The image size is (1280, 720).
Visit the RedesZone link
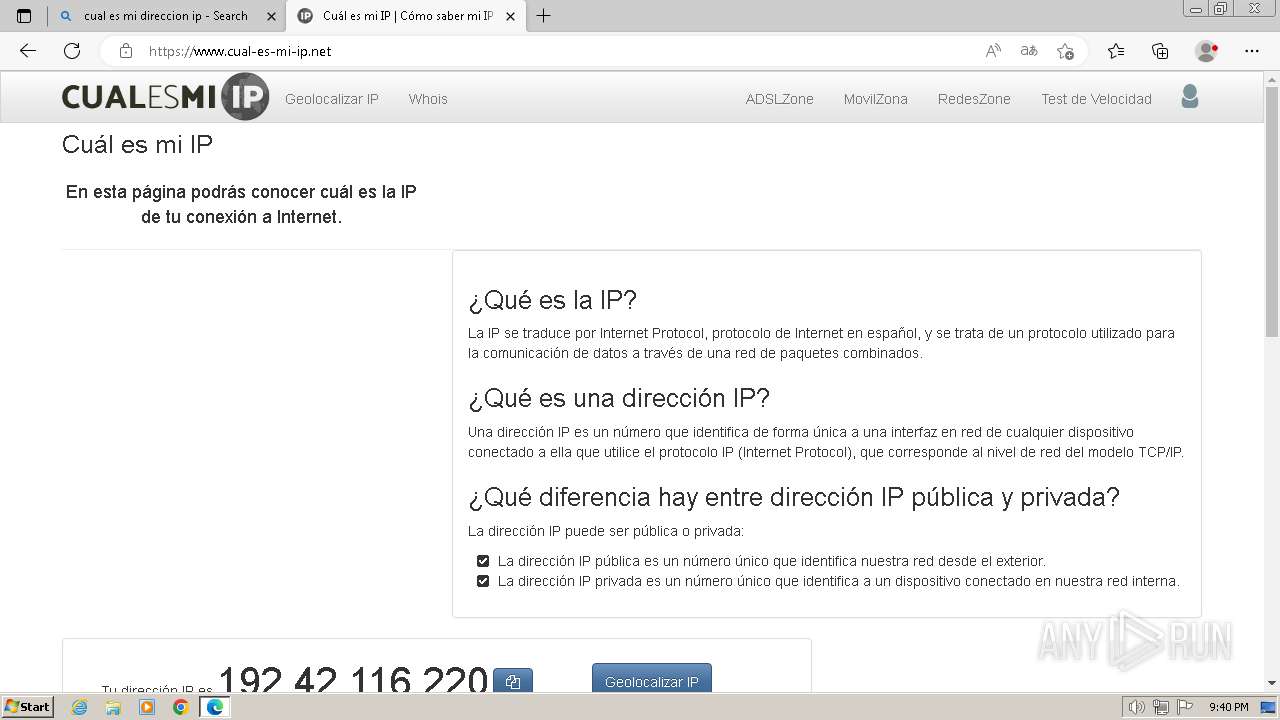coord(974,99)
